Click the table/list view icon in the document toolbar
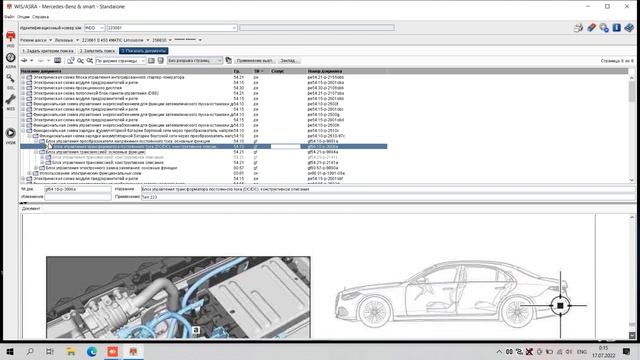 coord(58,60)
